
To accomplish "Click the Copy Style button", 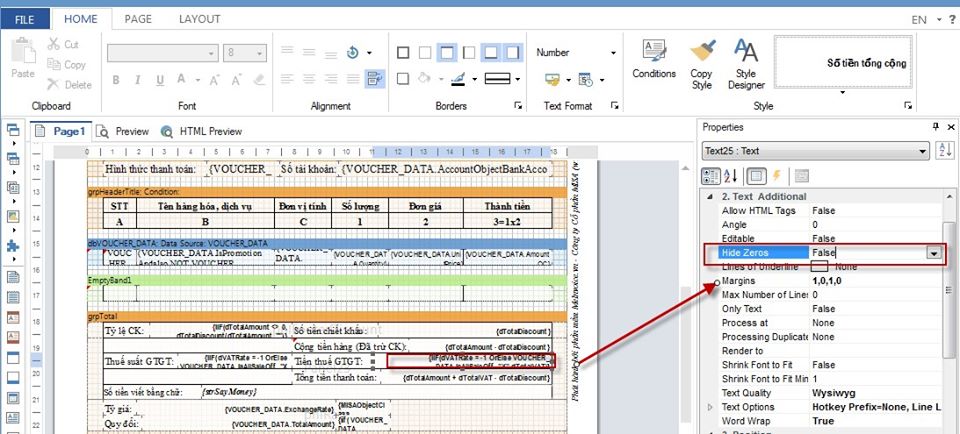I will (x=702, y=64).
